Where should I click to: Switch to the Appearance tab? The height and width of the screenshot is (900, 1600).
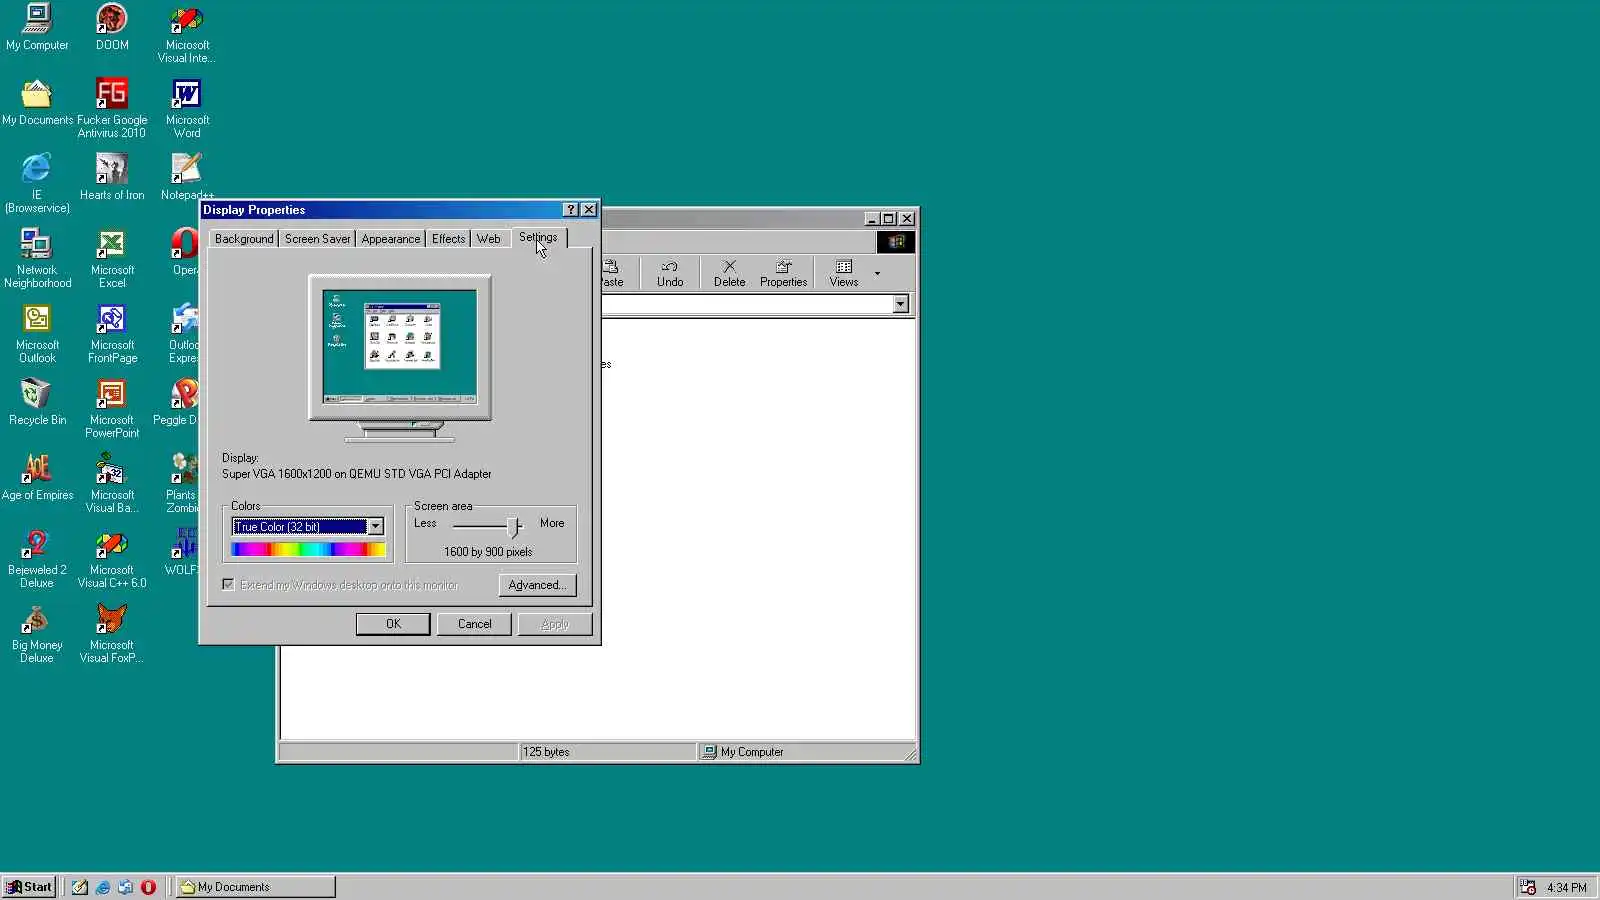pos(391,239)
